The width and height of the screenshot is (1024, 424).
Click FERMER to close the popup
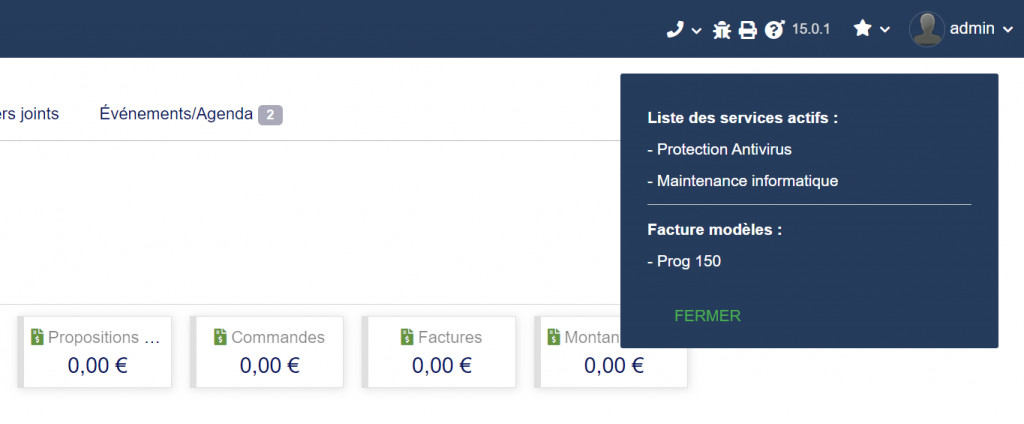pos(707,316)
